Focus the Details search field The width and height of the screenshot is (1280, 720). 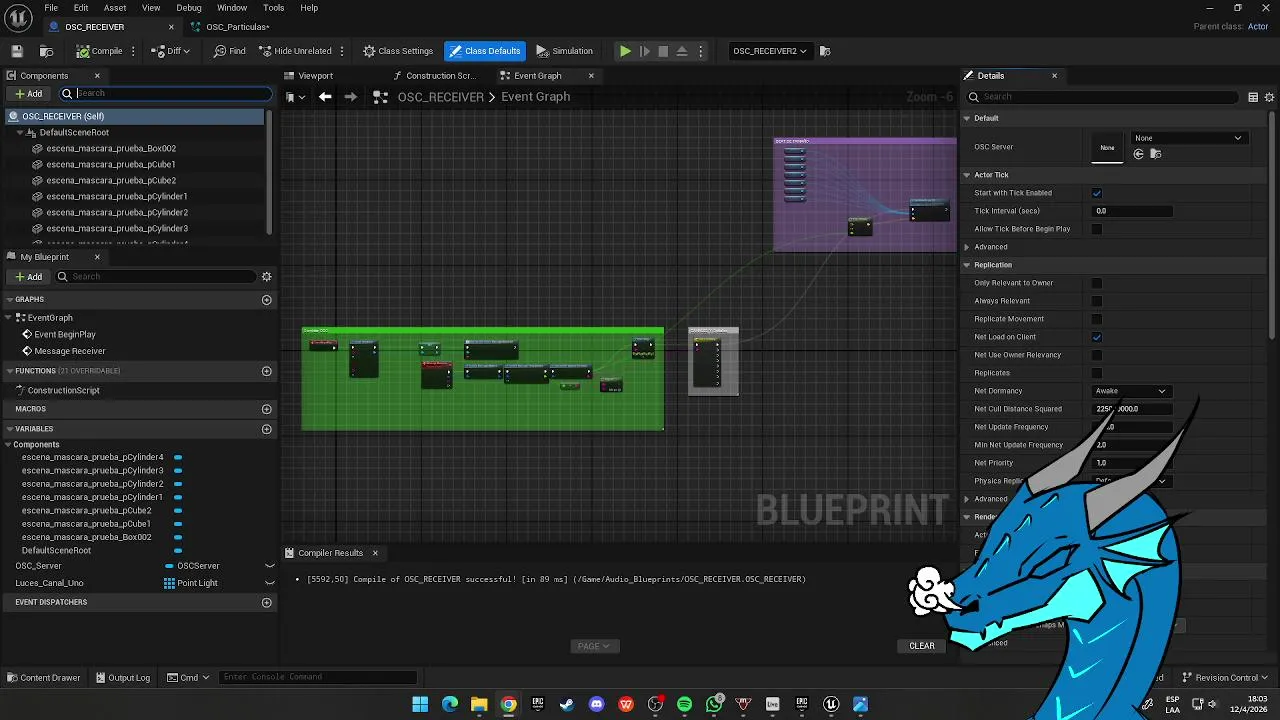point(1104,97)
